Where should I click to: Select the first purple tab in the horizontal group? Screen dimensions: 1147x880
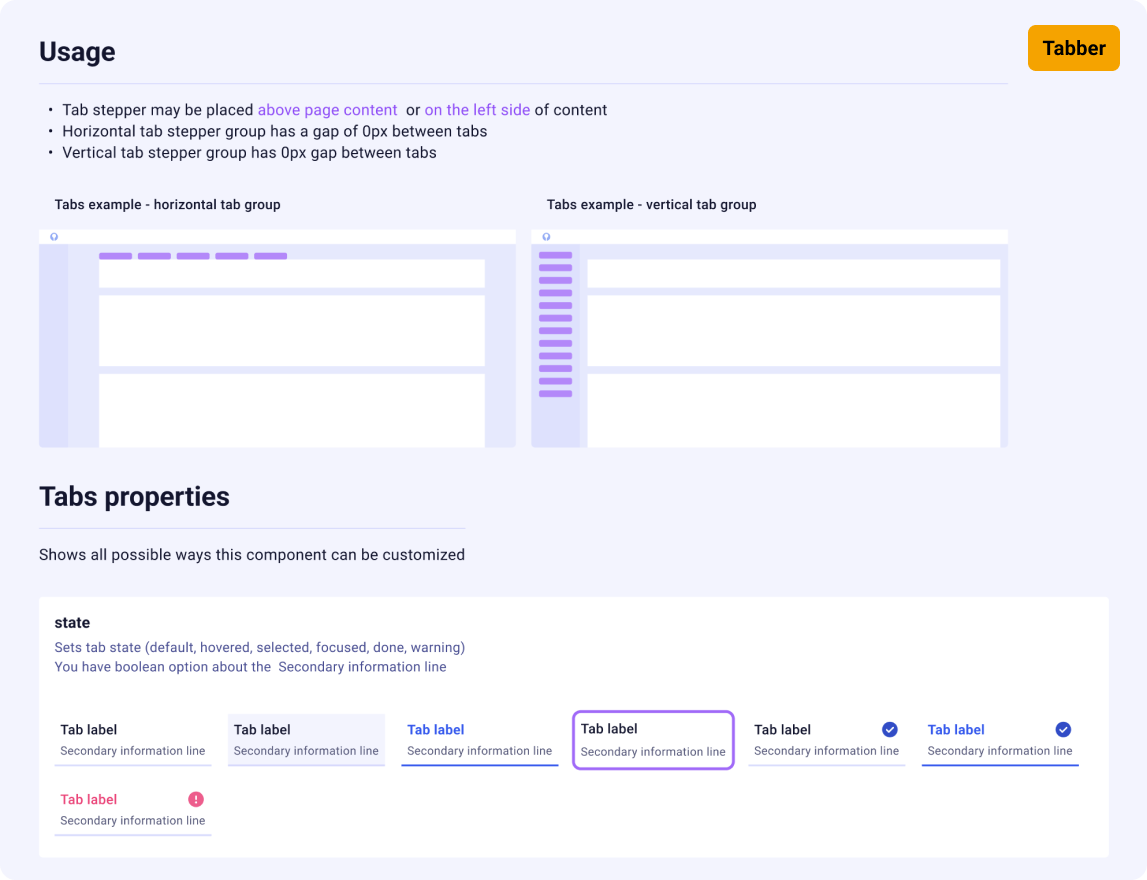click(x=114, y=256)
